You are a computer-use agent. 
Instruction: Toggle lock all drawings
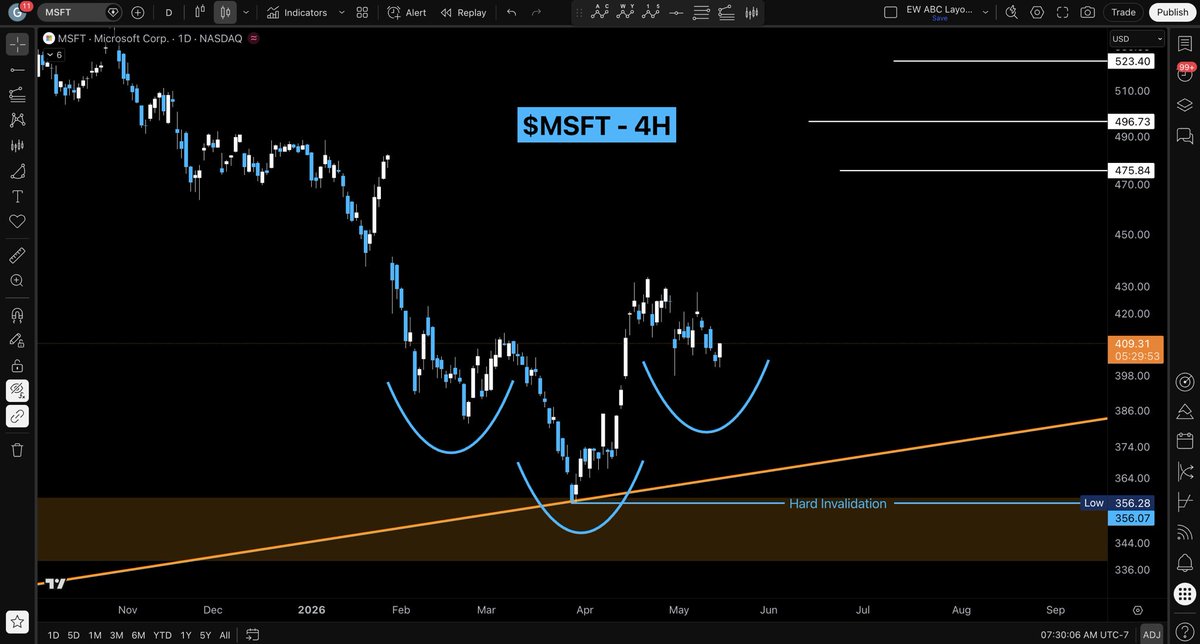17,366
